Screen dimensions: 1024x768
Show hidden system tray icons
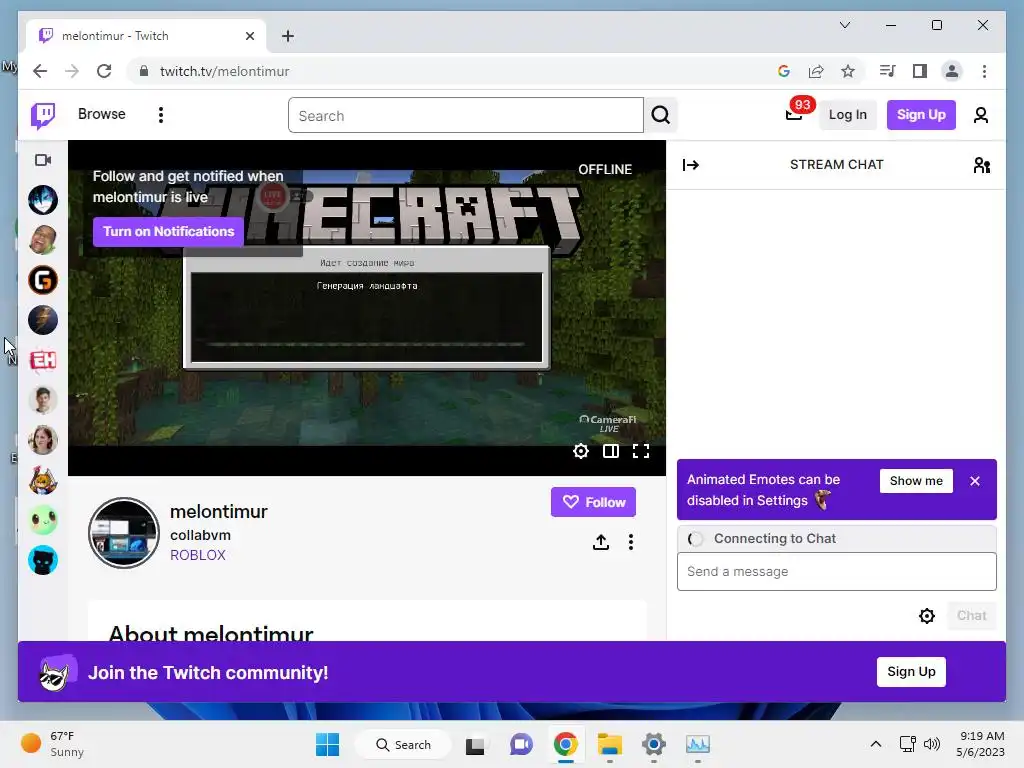tap(876, 744)
